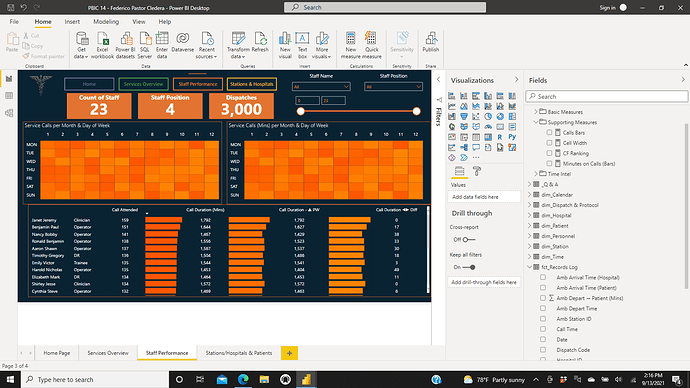Open the Format paint-roller tab
Image resolution: width=690 pixels, height=388 pixels.
coord(477,171)
